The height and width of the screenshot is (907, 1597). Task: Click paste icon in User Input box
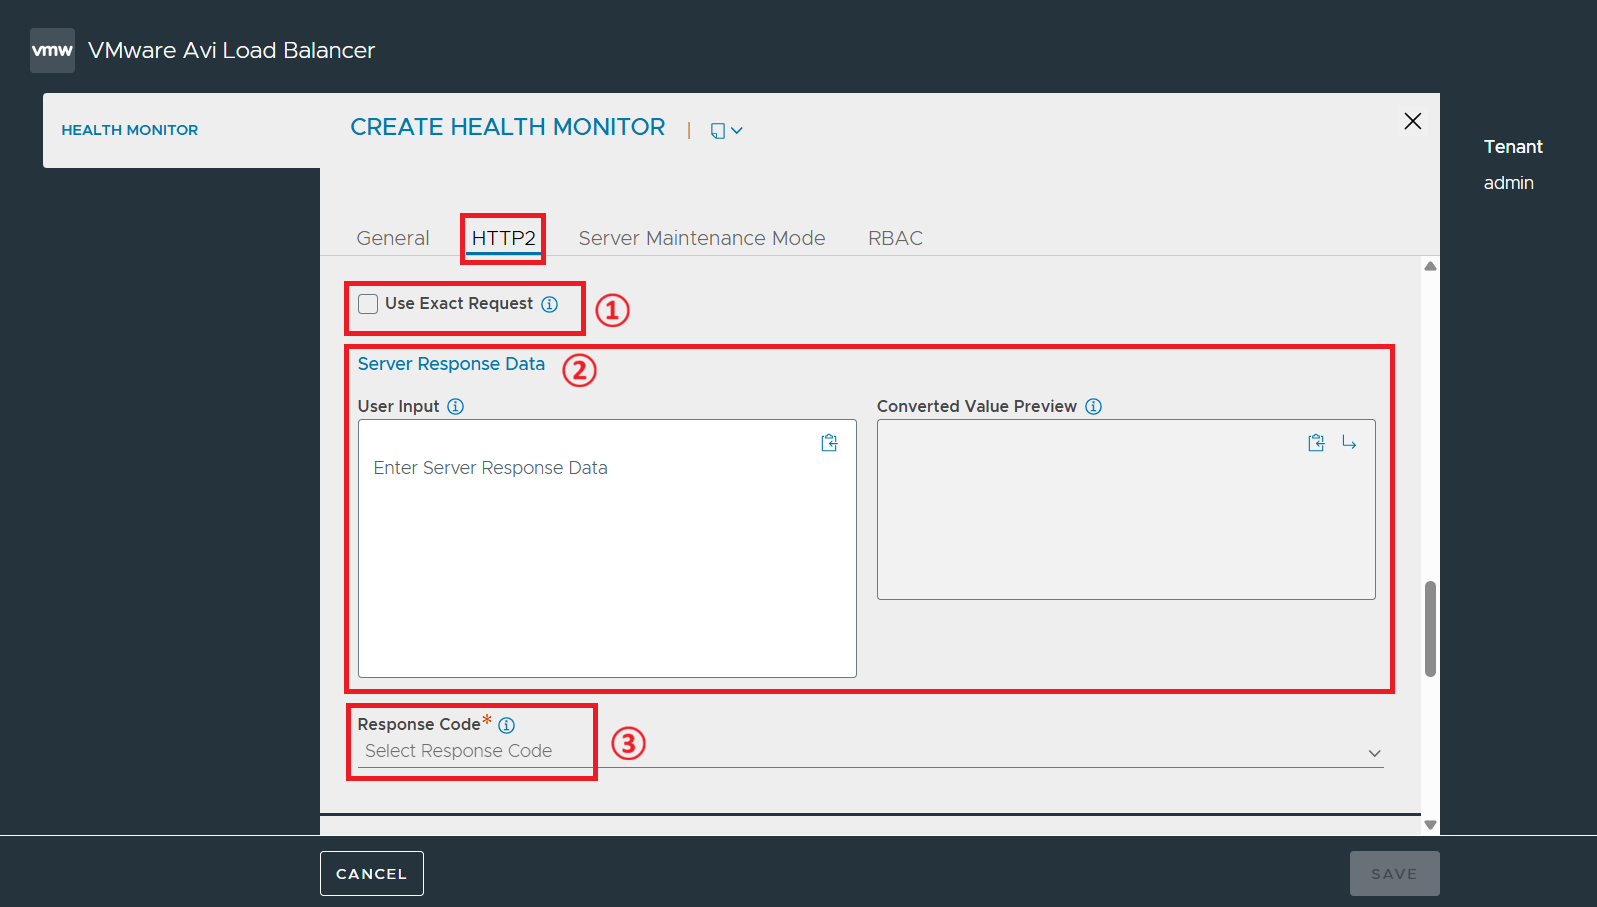click(x=829, y=443)
